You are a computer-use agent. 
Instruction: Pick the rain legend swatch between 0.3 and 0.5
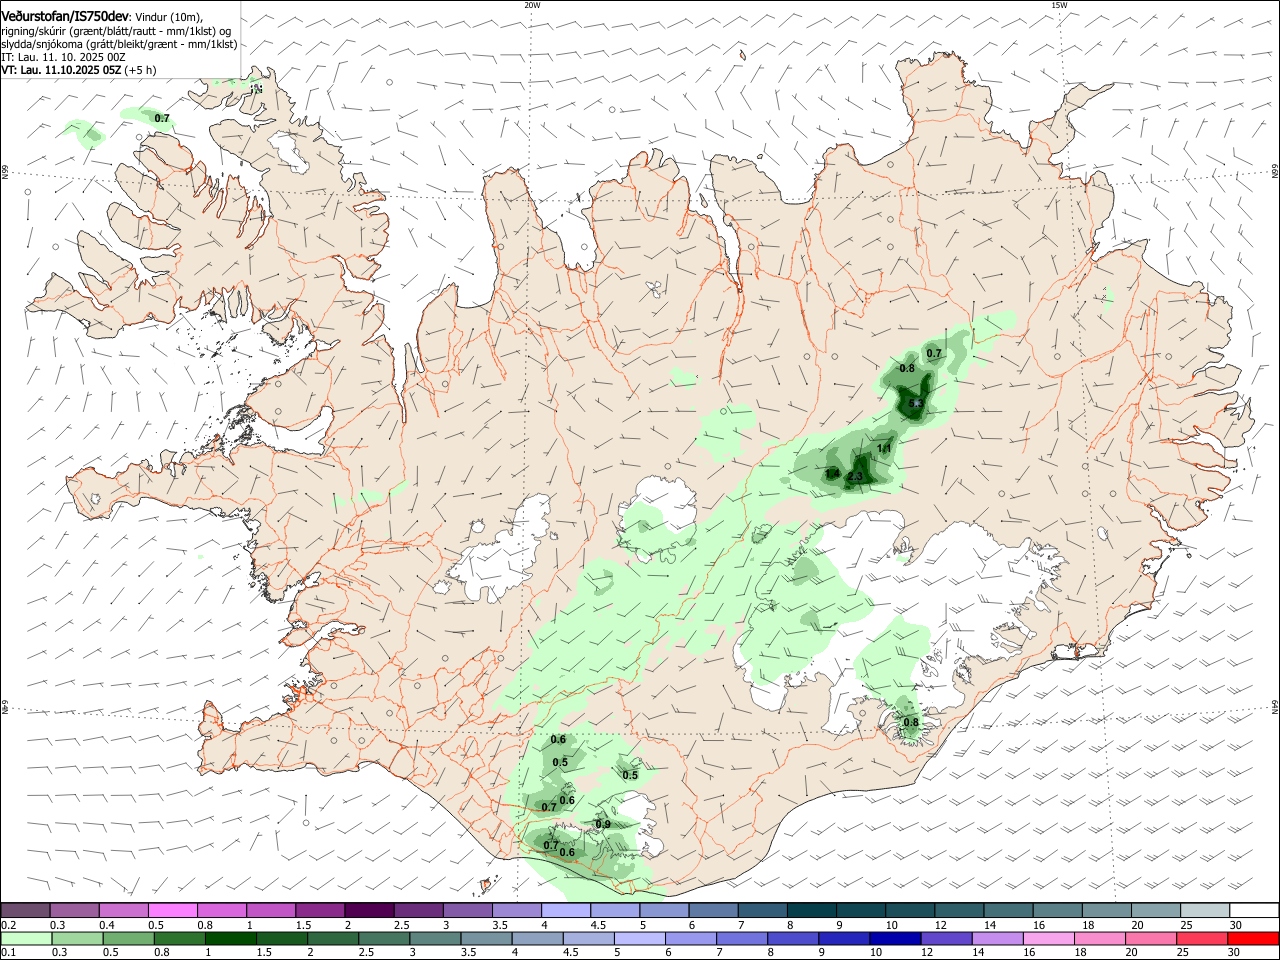76,938
